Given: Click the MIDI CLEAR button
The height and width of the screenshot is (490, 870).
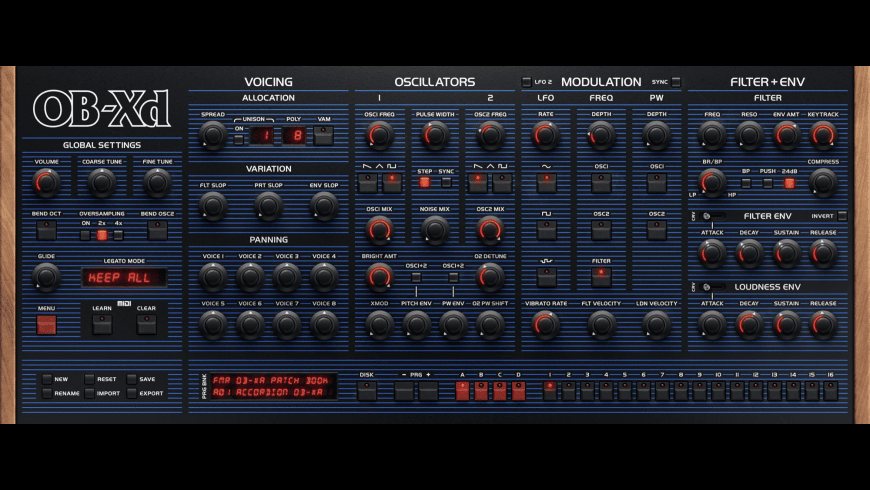Looking at the screenshot, I should [x=146, y=324].
